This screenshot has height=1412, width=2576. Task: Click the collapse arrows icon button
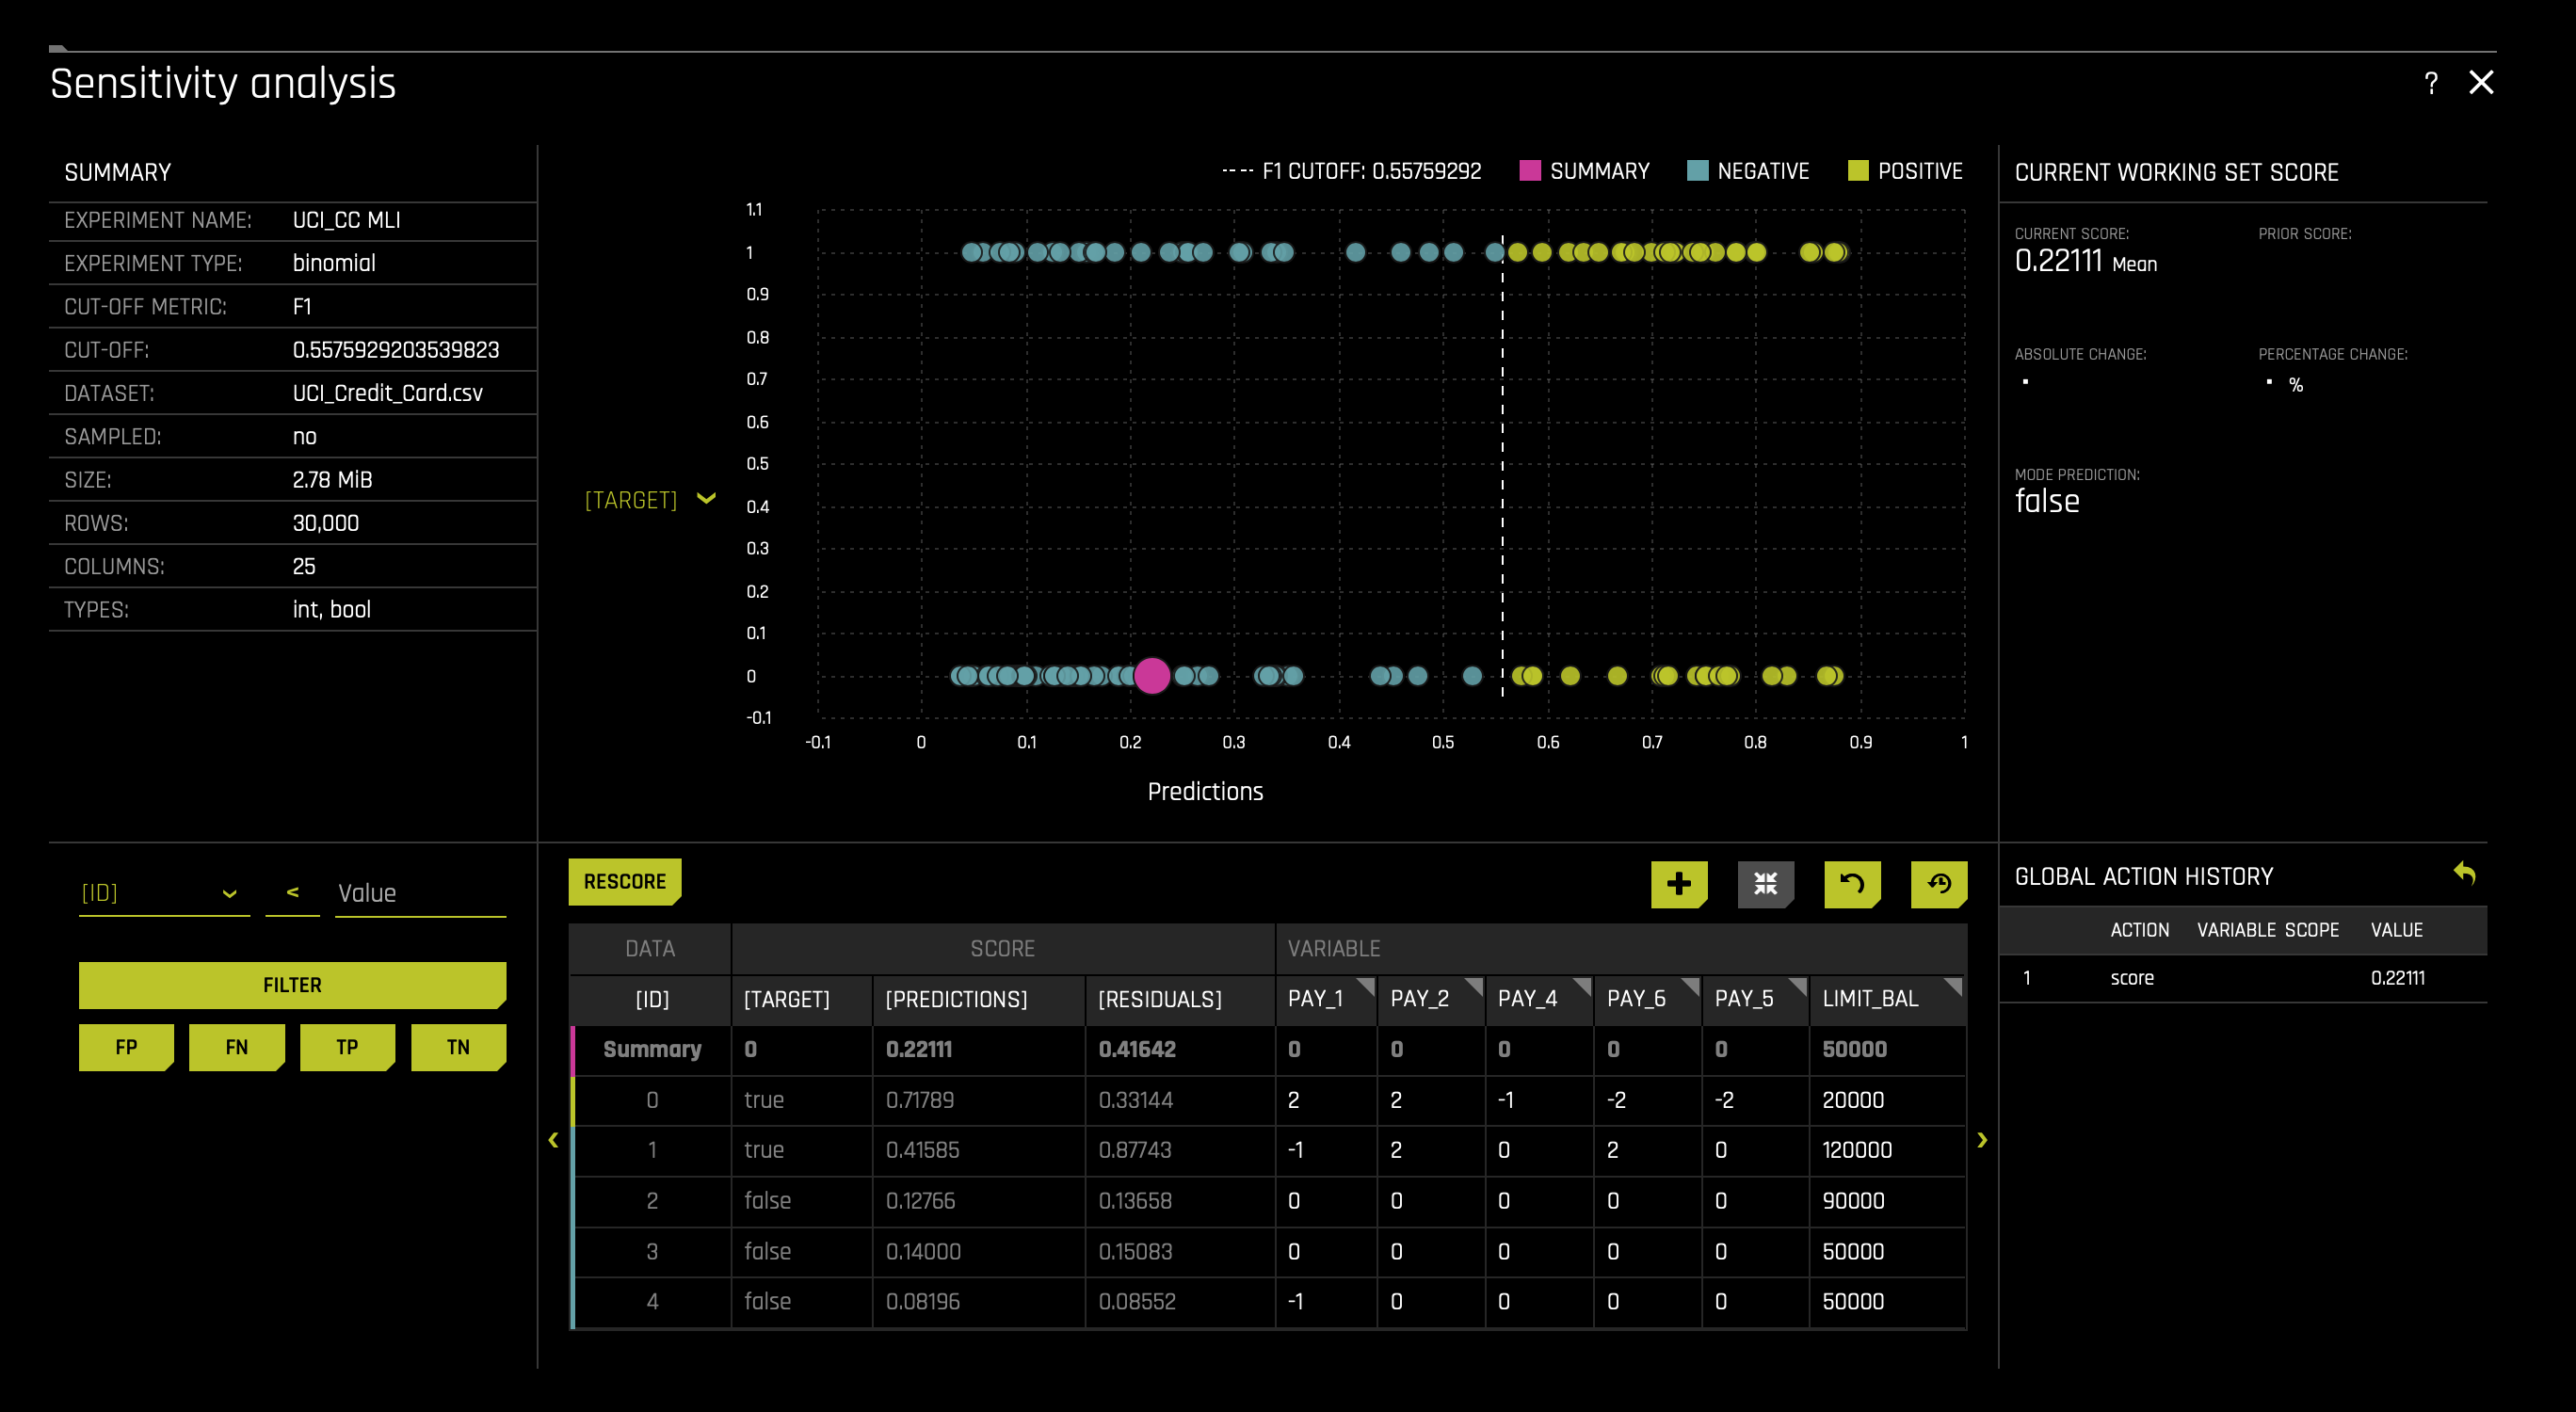coord(1766,883)
